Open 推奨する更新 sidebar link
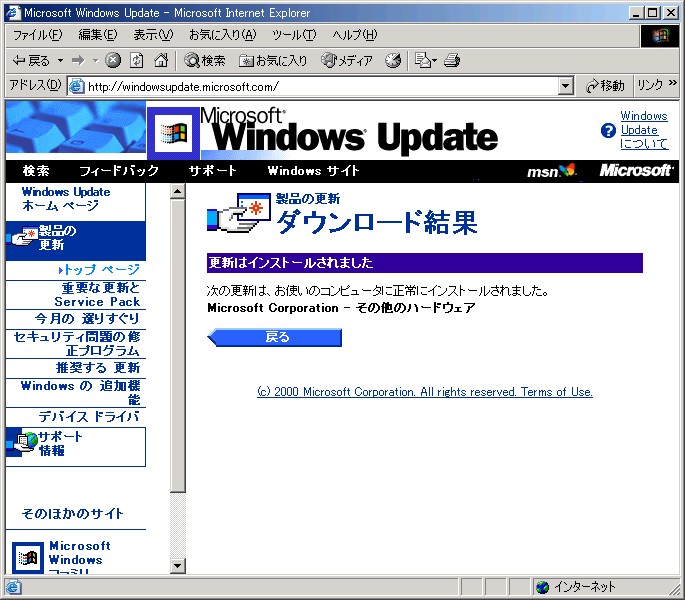This screenshot has height=600, width=685. (98, 368)
